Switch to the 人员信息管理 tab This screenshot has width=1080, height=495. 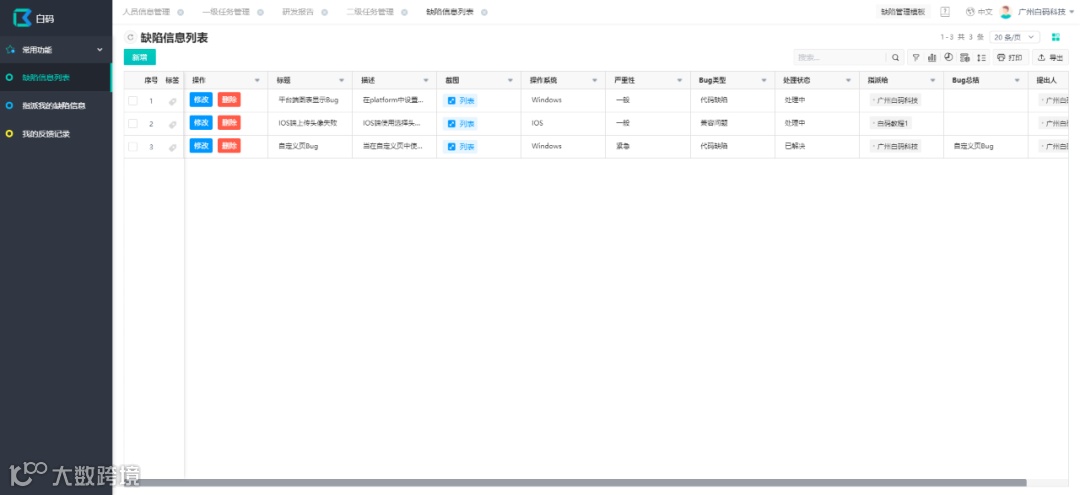146,12
